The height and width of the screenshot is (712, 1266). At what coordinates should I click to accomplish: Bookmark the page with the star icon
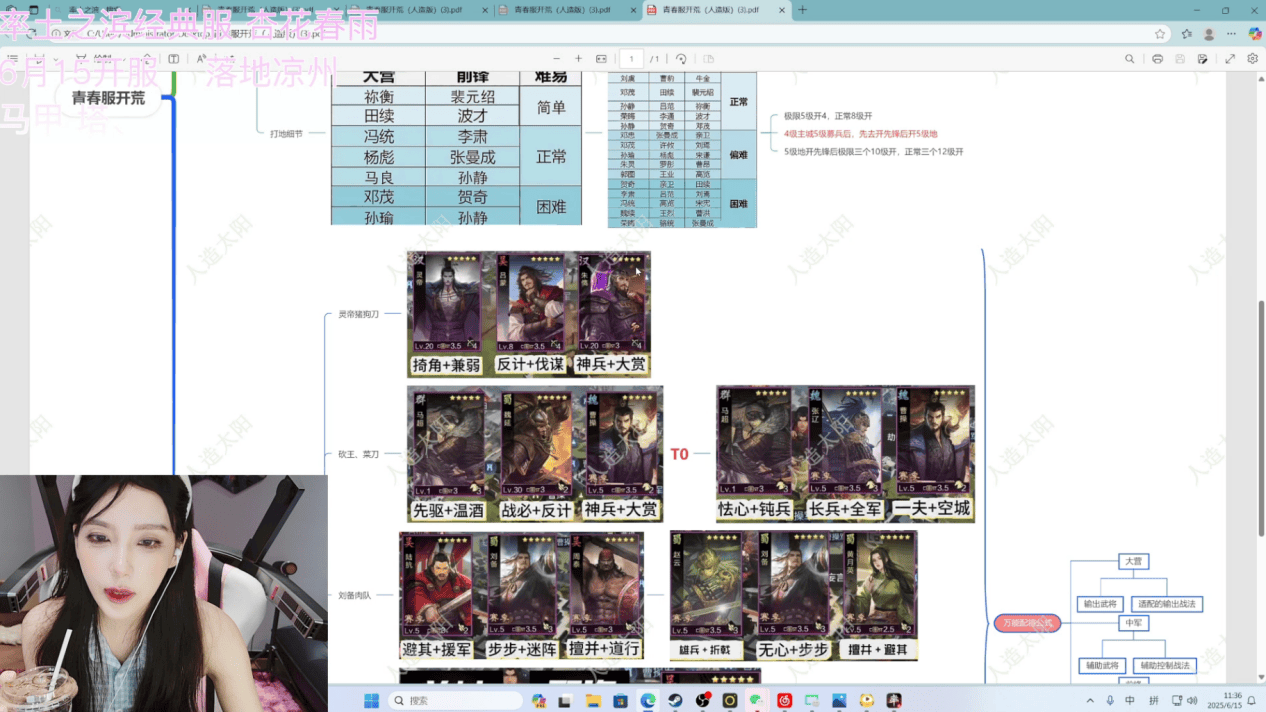1160,33
